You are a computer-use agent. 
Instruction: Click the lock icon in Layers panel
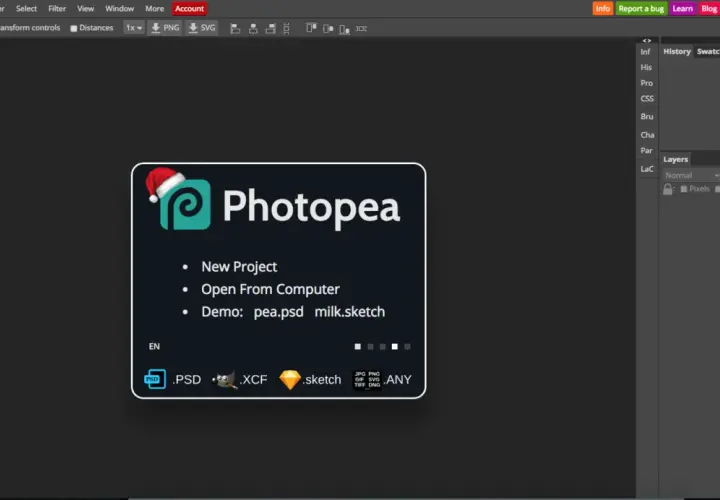point(668,189)
